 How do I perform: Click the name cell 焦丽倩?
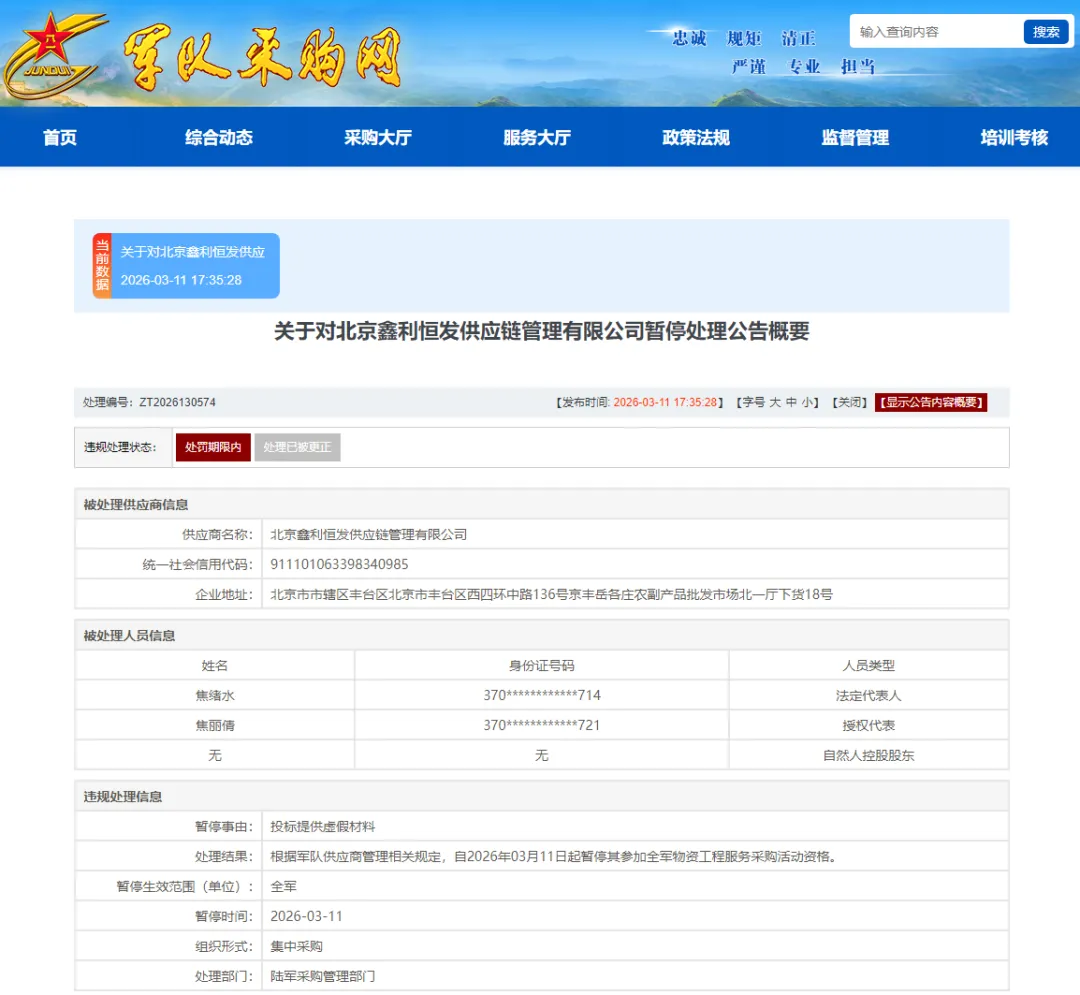pyautogui.click(x=215, y=725)
